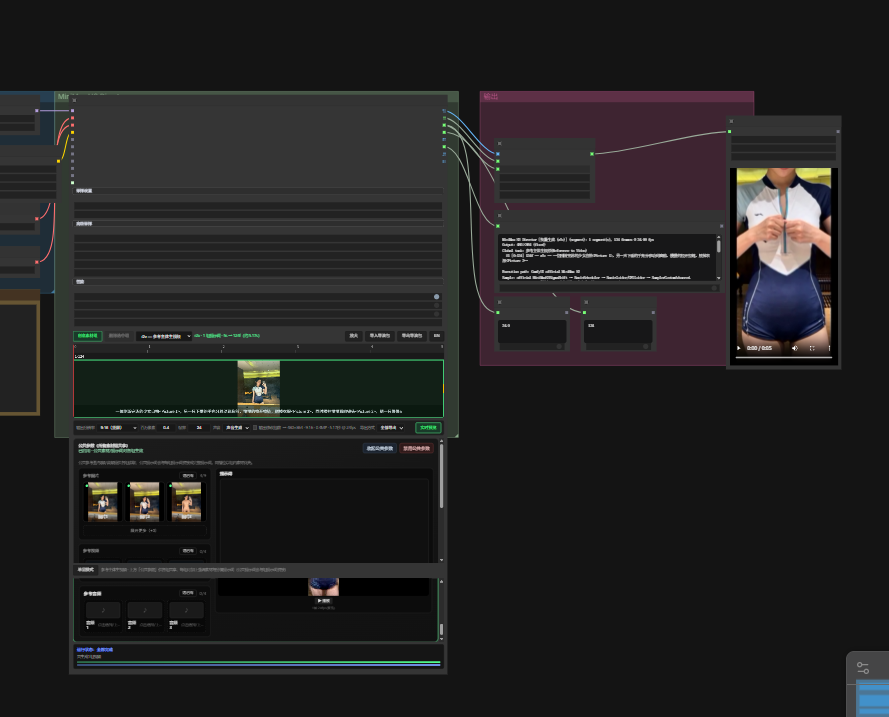Expand the show more (+3) row under the reference images
This screenshot has width=889, height=717.
(144, 531)
